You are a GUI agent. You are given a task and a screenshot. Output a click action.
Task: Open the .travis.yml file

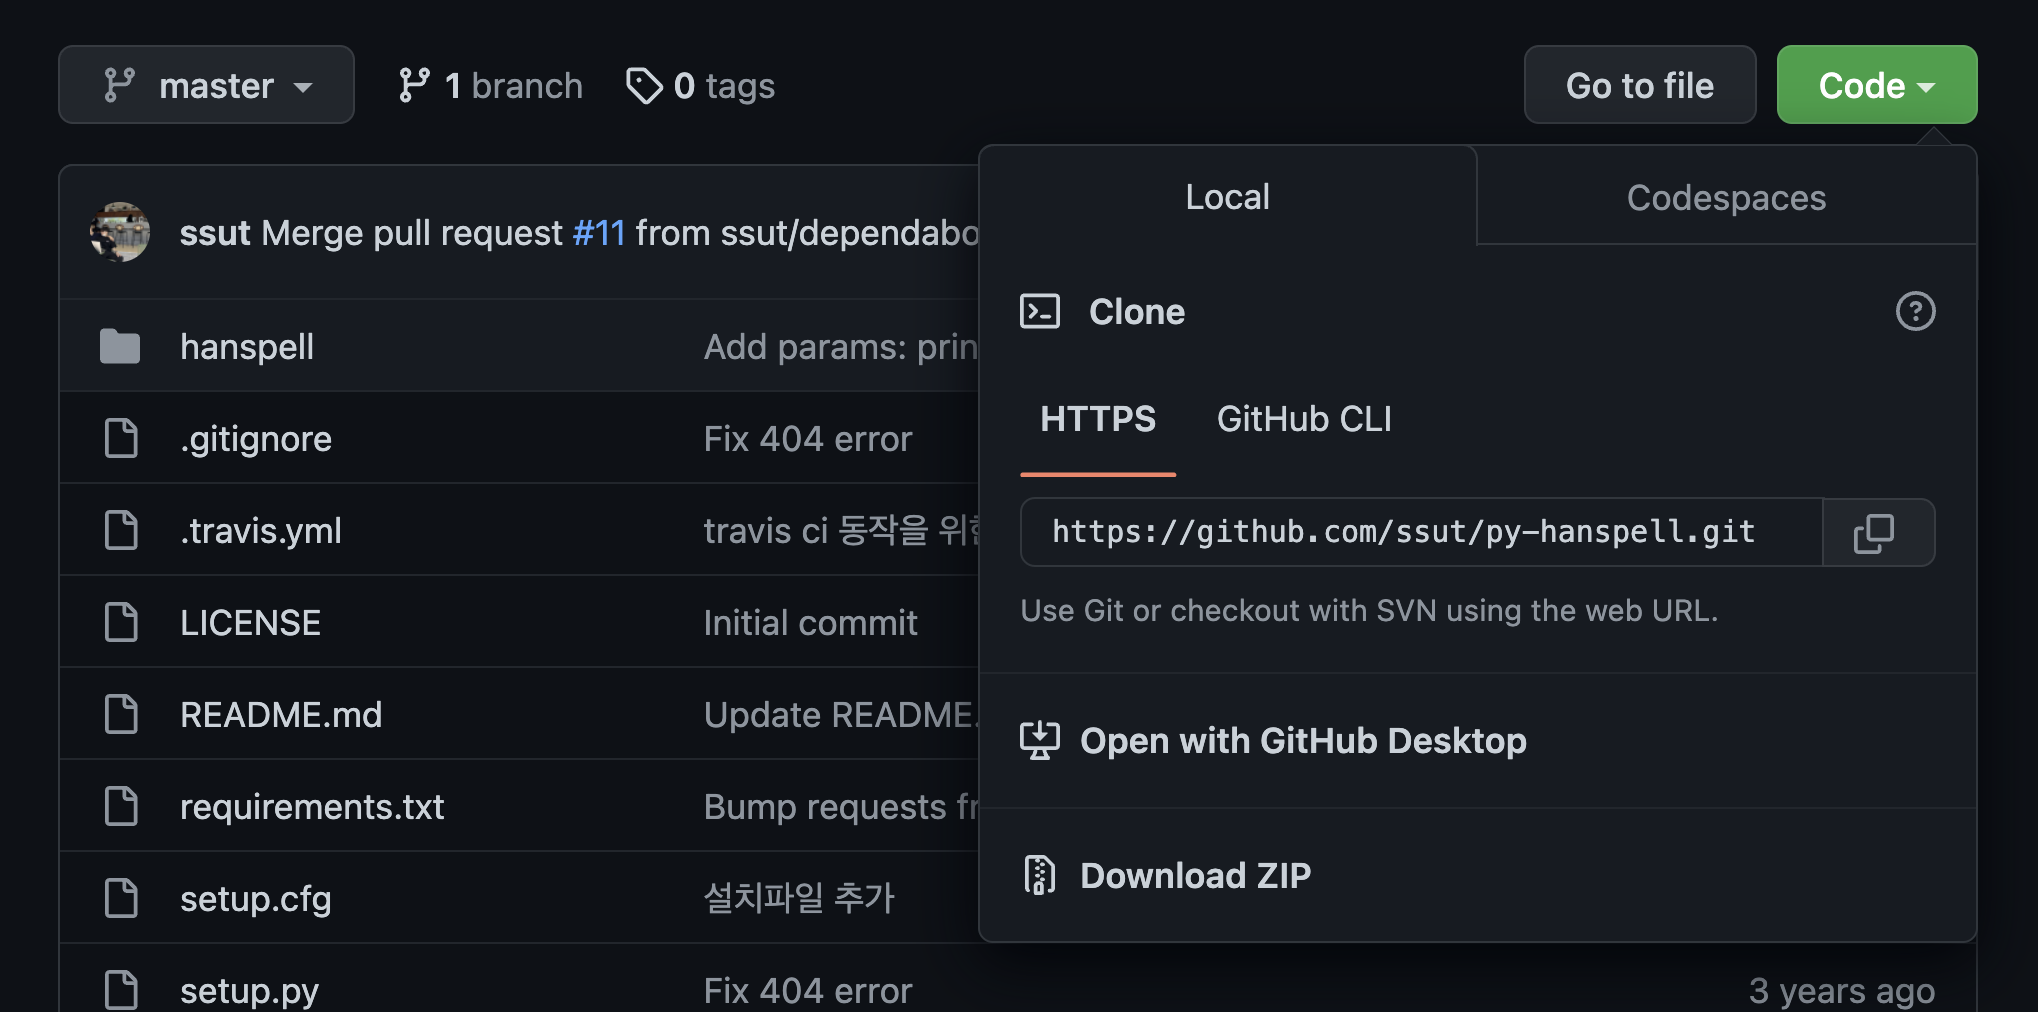coord(261,531)
